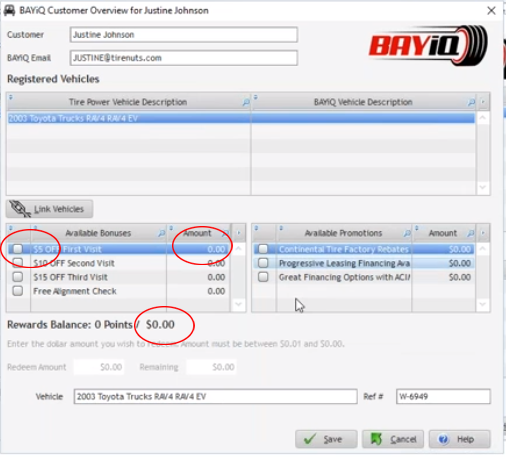Sort by Tire Power Vehicle Description header
506x457 pixels.
point(128,102)
